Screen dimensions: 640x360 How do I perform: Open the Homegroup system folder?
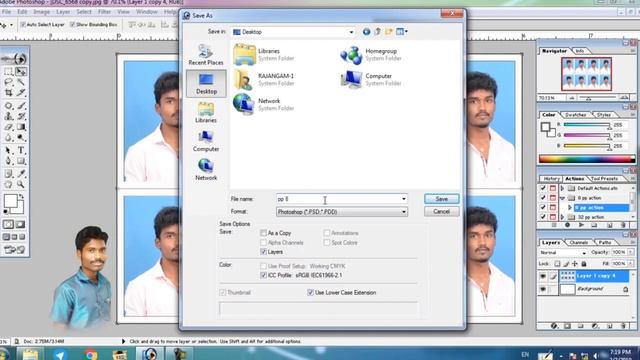[371, 55]
